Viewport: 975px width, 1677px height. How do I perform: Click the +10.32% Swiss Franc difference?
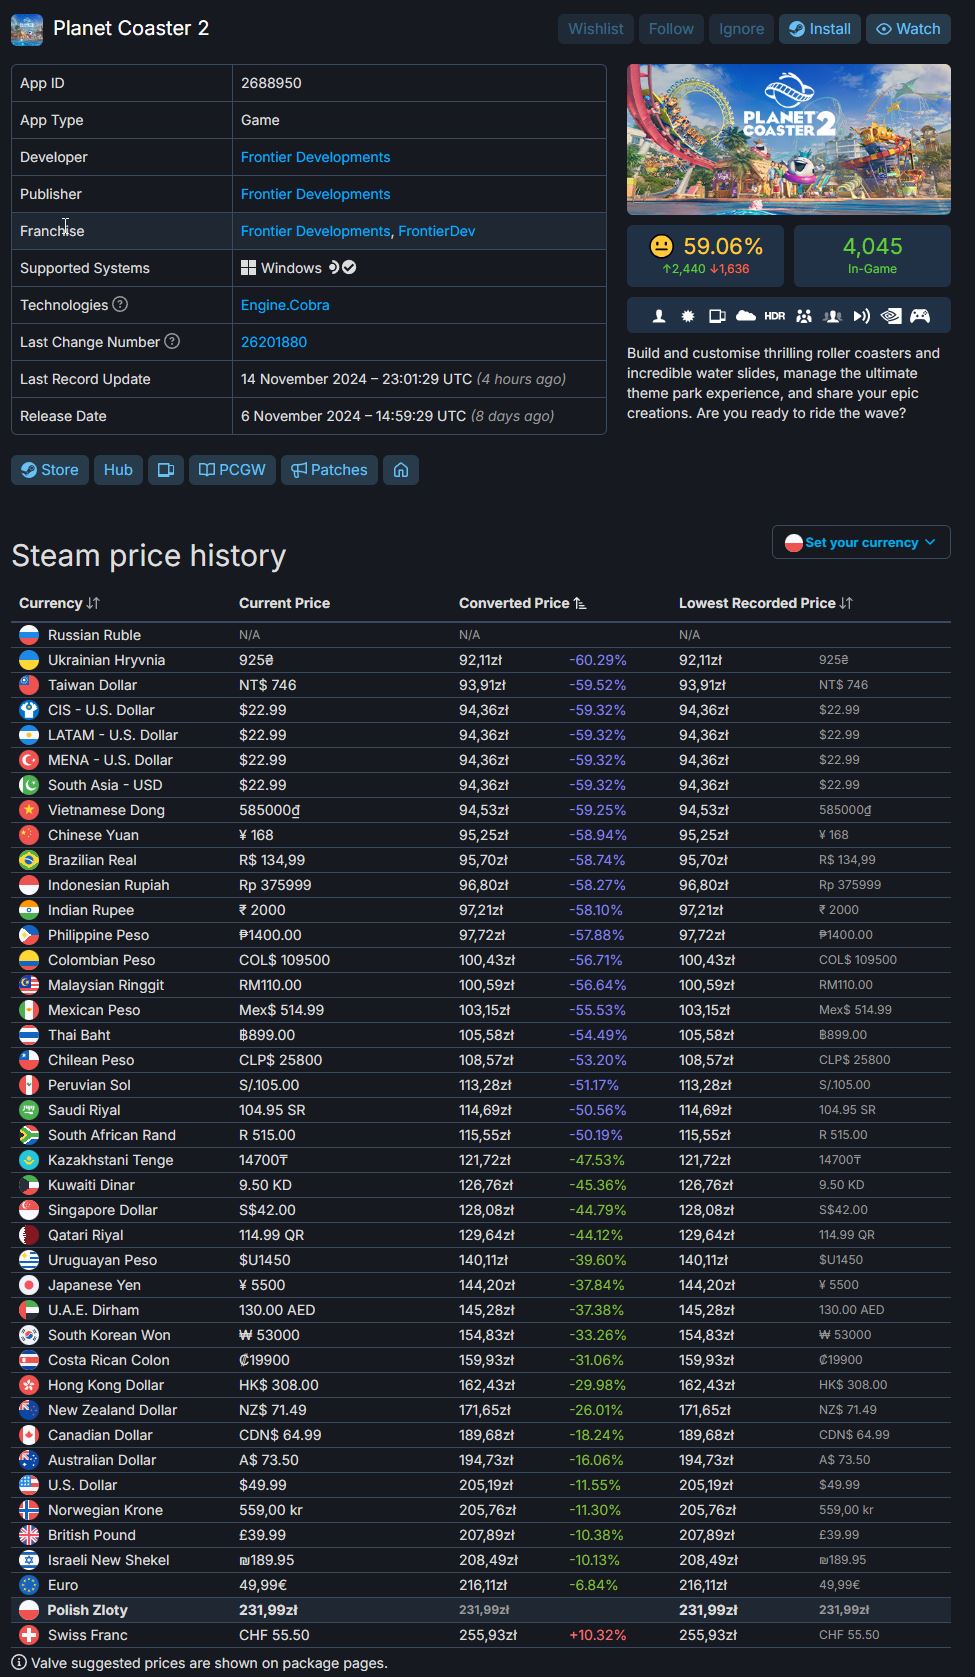[x=598, y=1635]
